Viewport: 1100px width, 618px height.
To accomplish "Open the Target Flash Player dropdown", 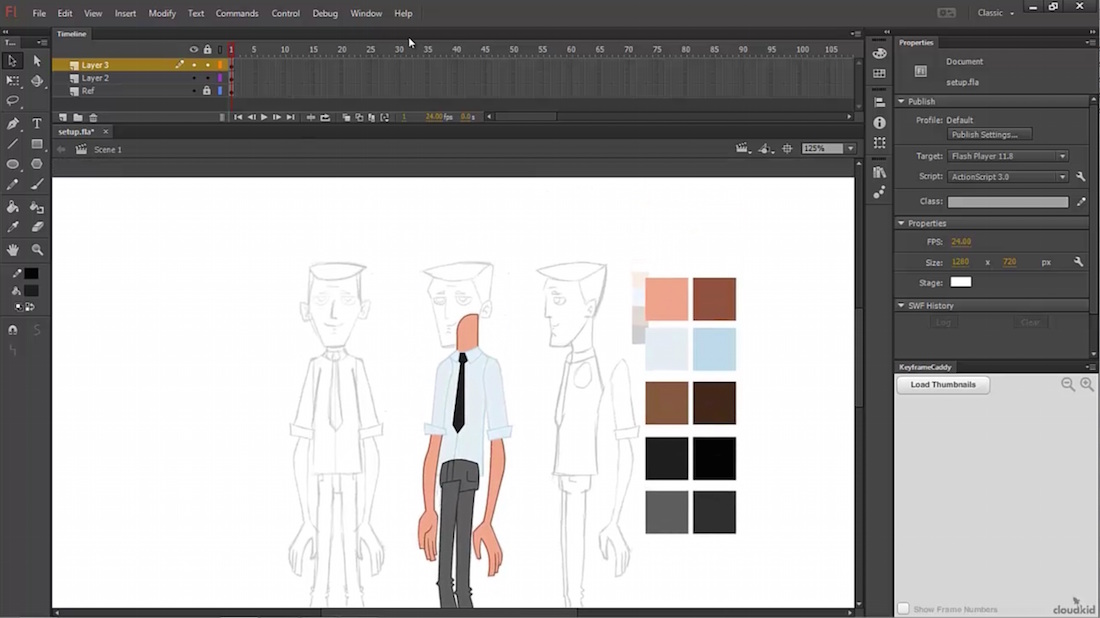I will 1008,156.
